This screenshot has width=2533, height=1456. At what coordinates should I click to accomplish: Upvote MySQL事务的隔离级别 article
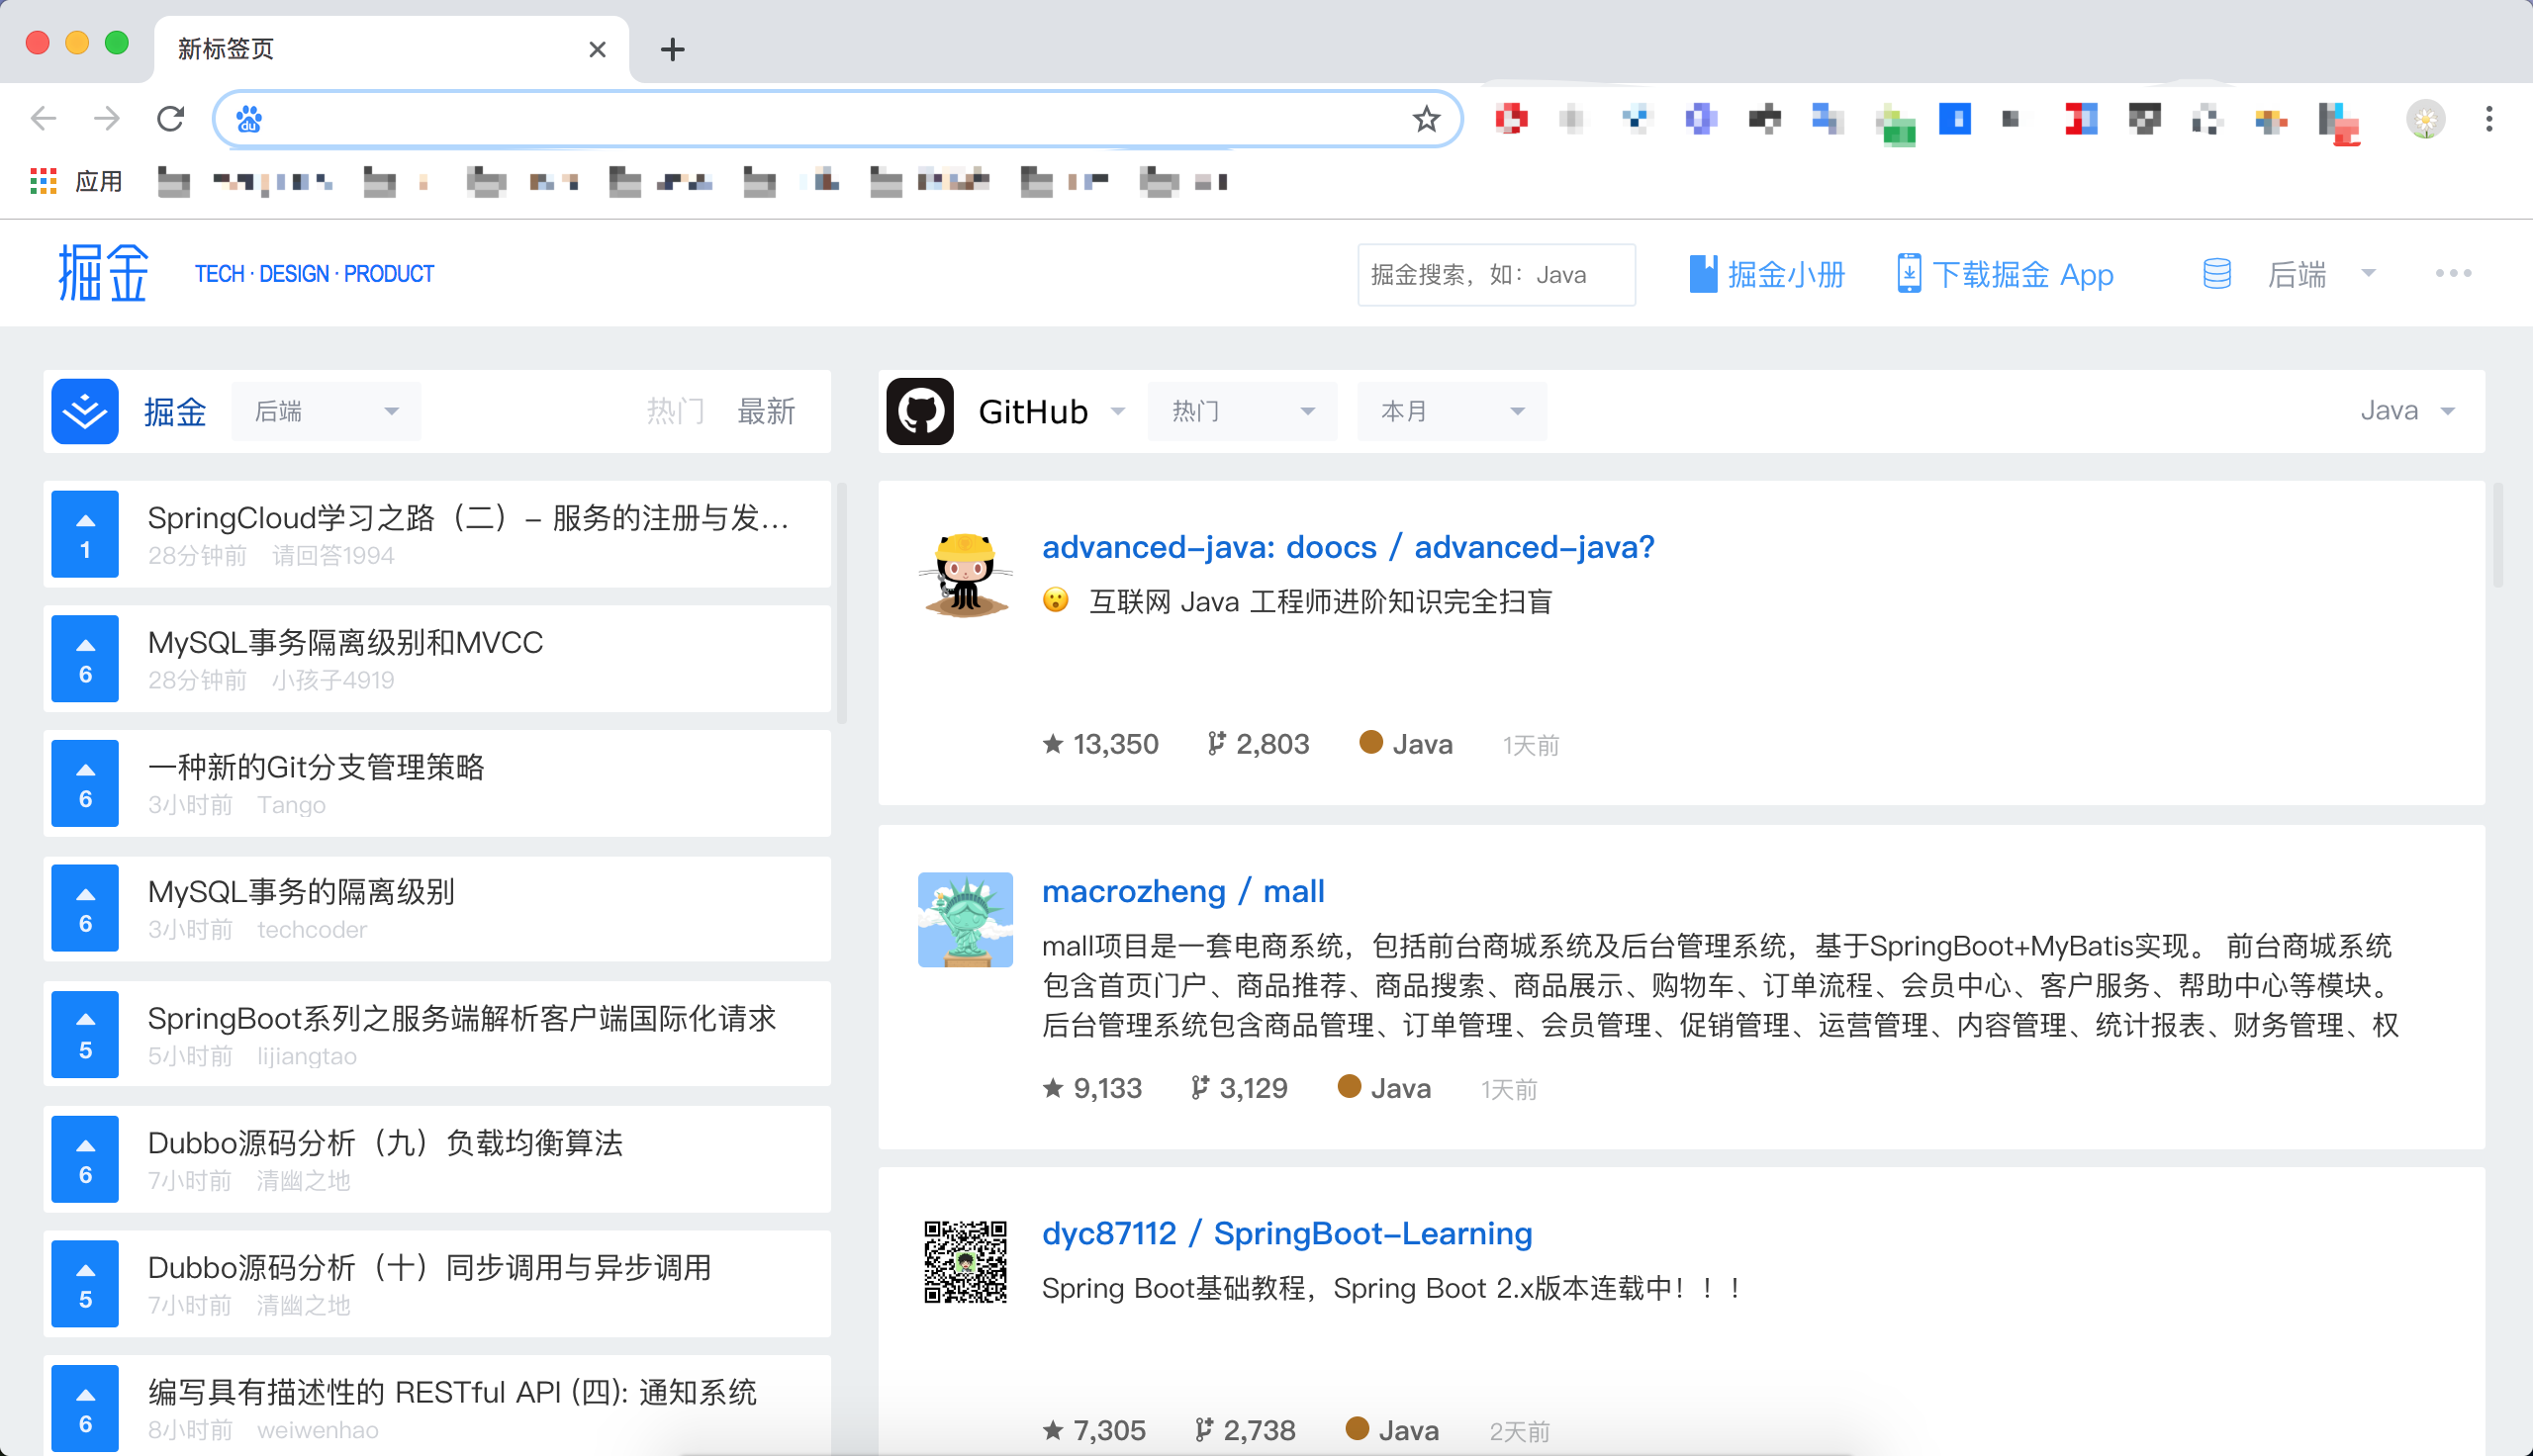pos(85,908)
